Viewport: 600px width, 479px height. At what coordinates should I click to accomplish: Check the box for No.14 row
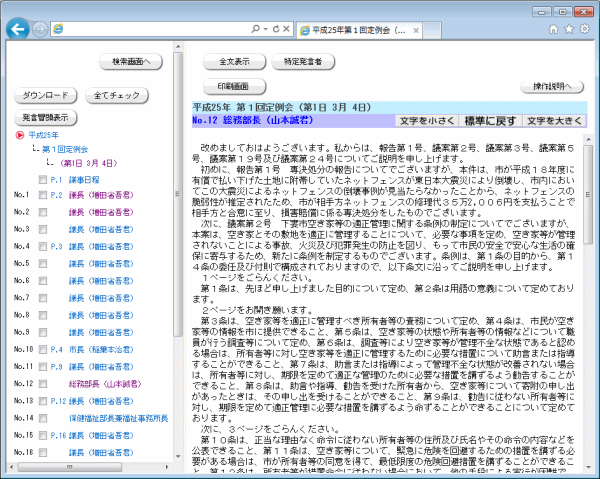click(43, 419)
